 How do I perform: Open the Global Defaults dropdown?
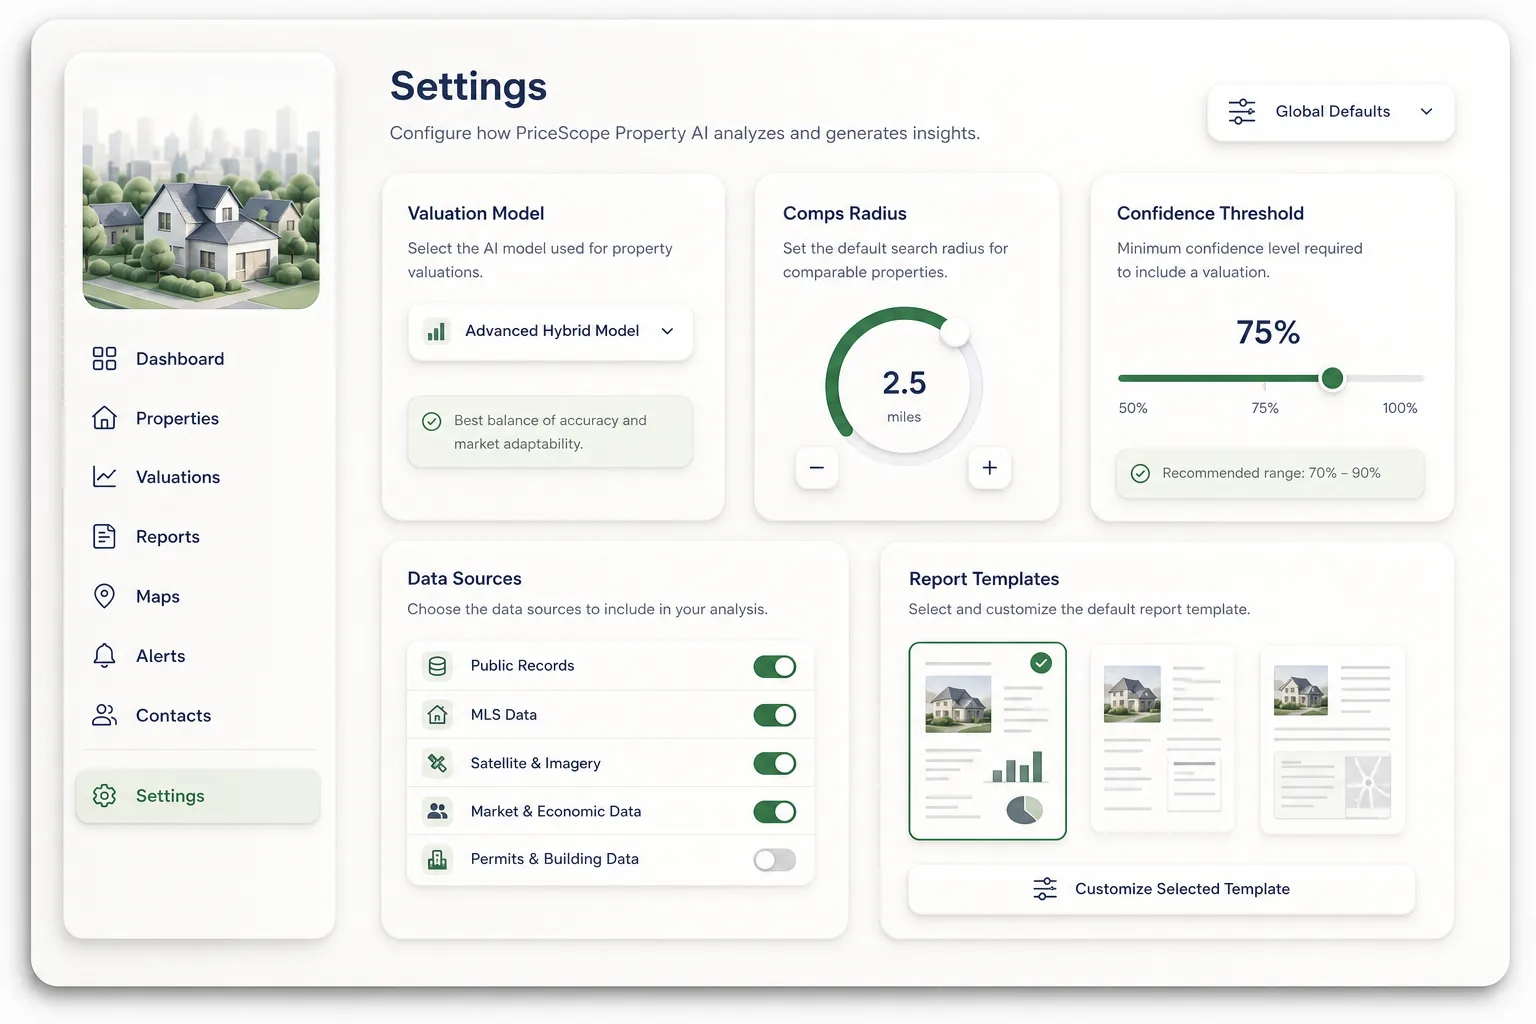(1331, 112)
